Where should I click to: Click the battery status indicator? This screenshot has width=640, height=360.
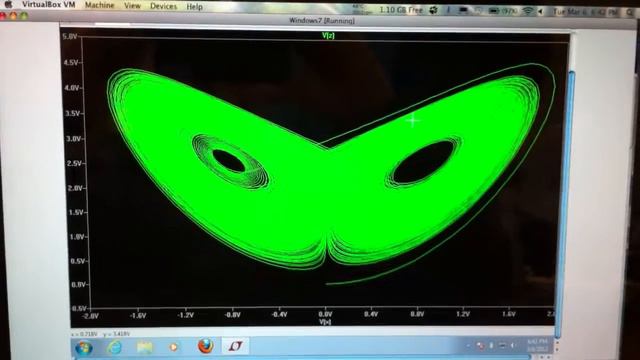(x=502, y=11)
